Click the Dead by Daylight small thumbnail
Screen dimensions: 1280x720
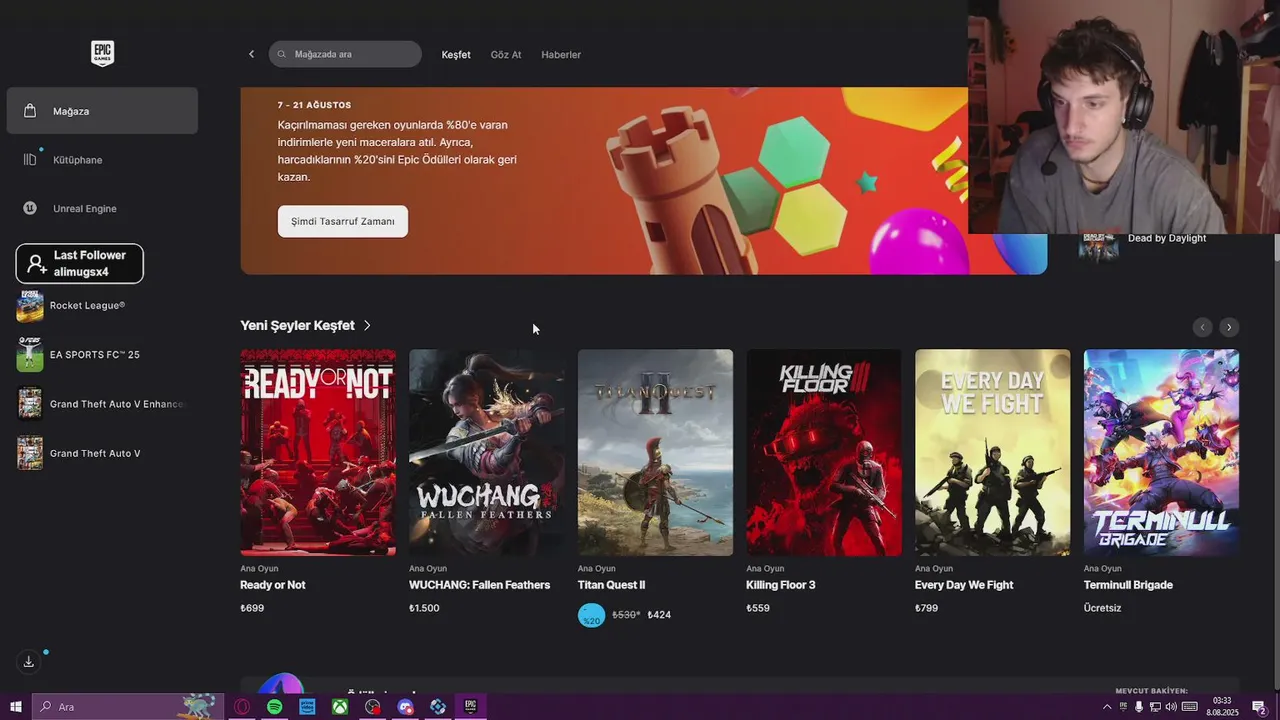pyautogui.click(x=1098, y=246)
